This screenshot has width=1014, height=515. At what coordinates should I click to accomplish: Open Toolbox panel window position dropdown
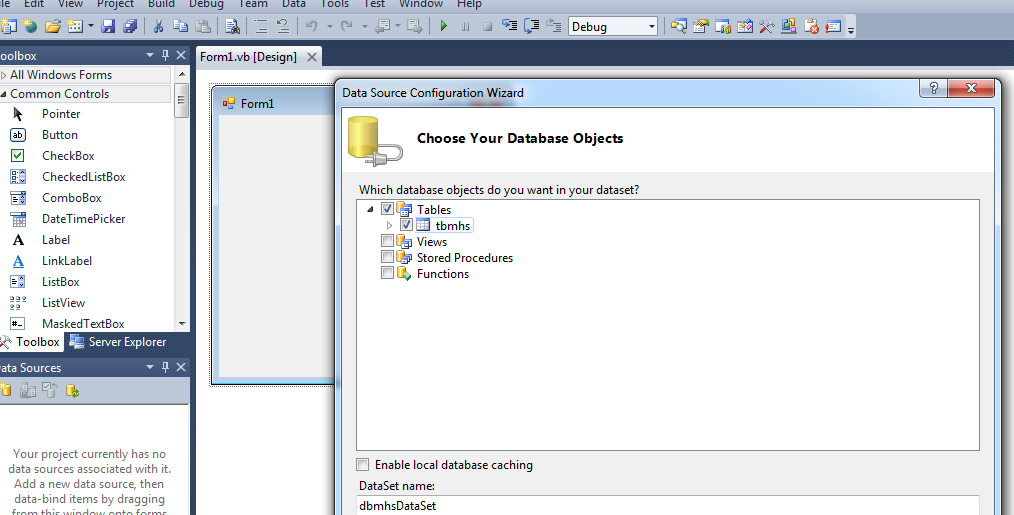[150, 56]
